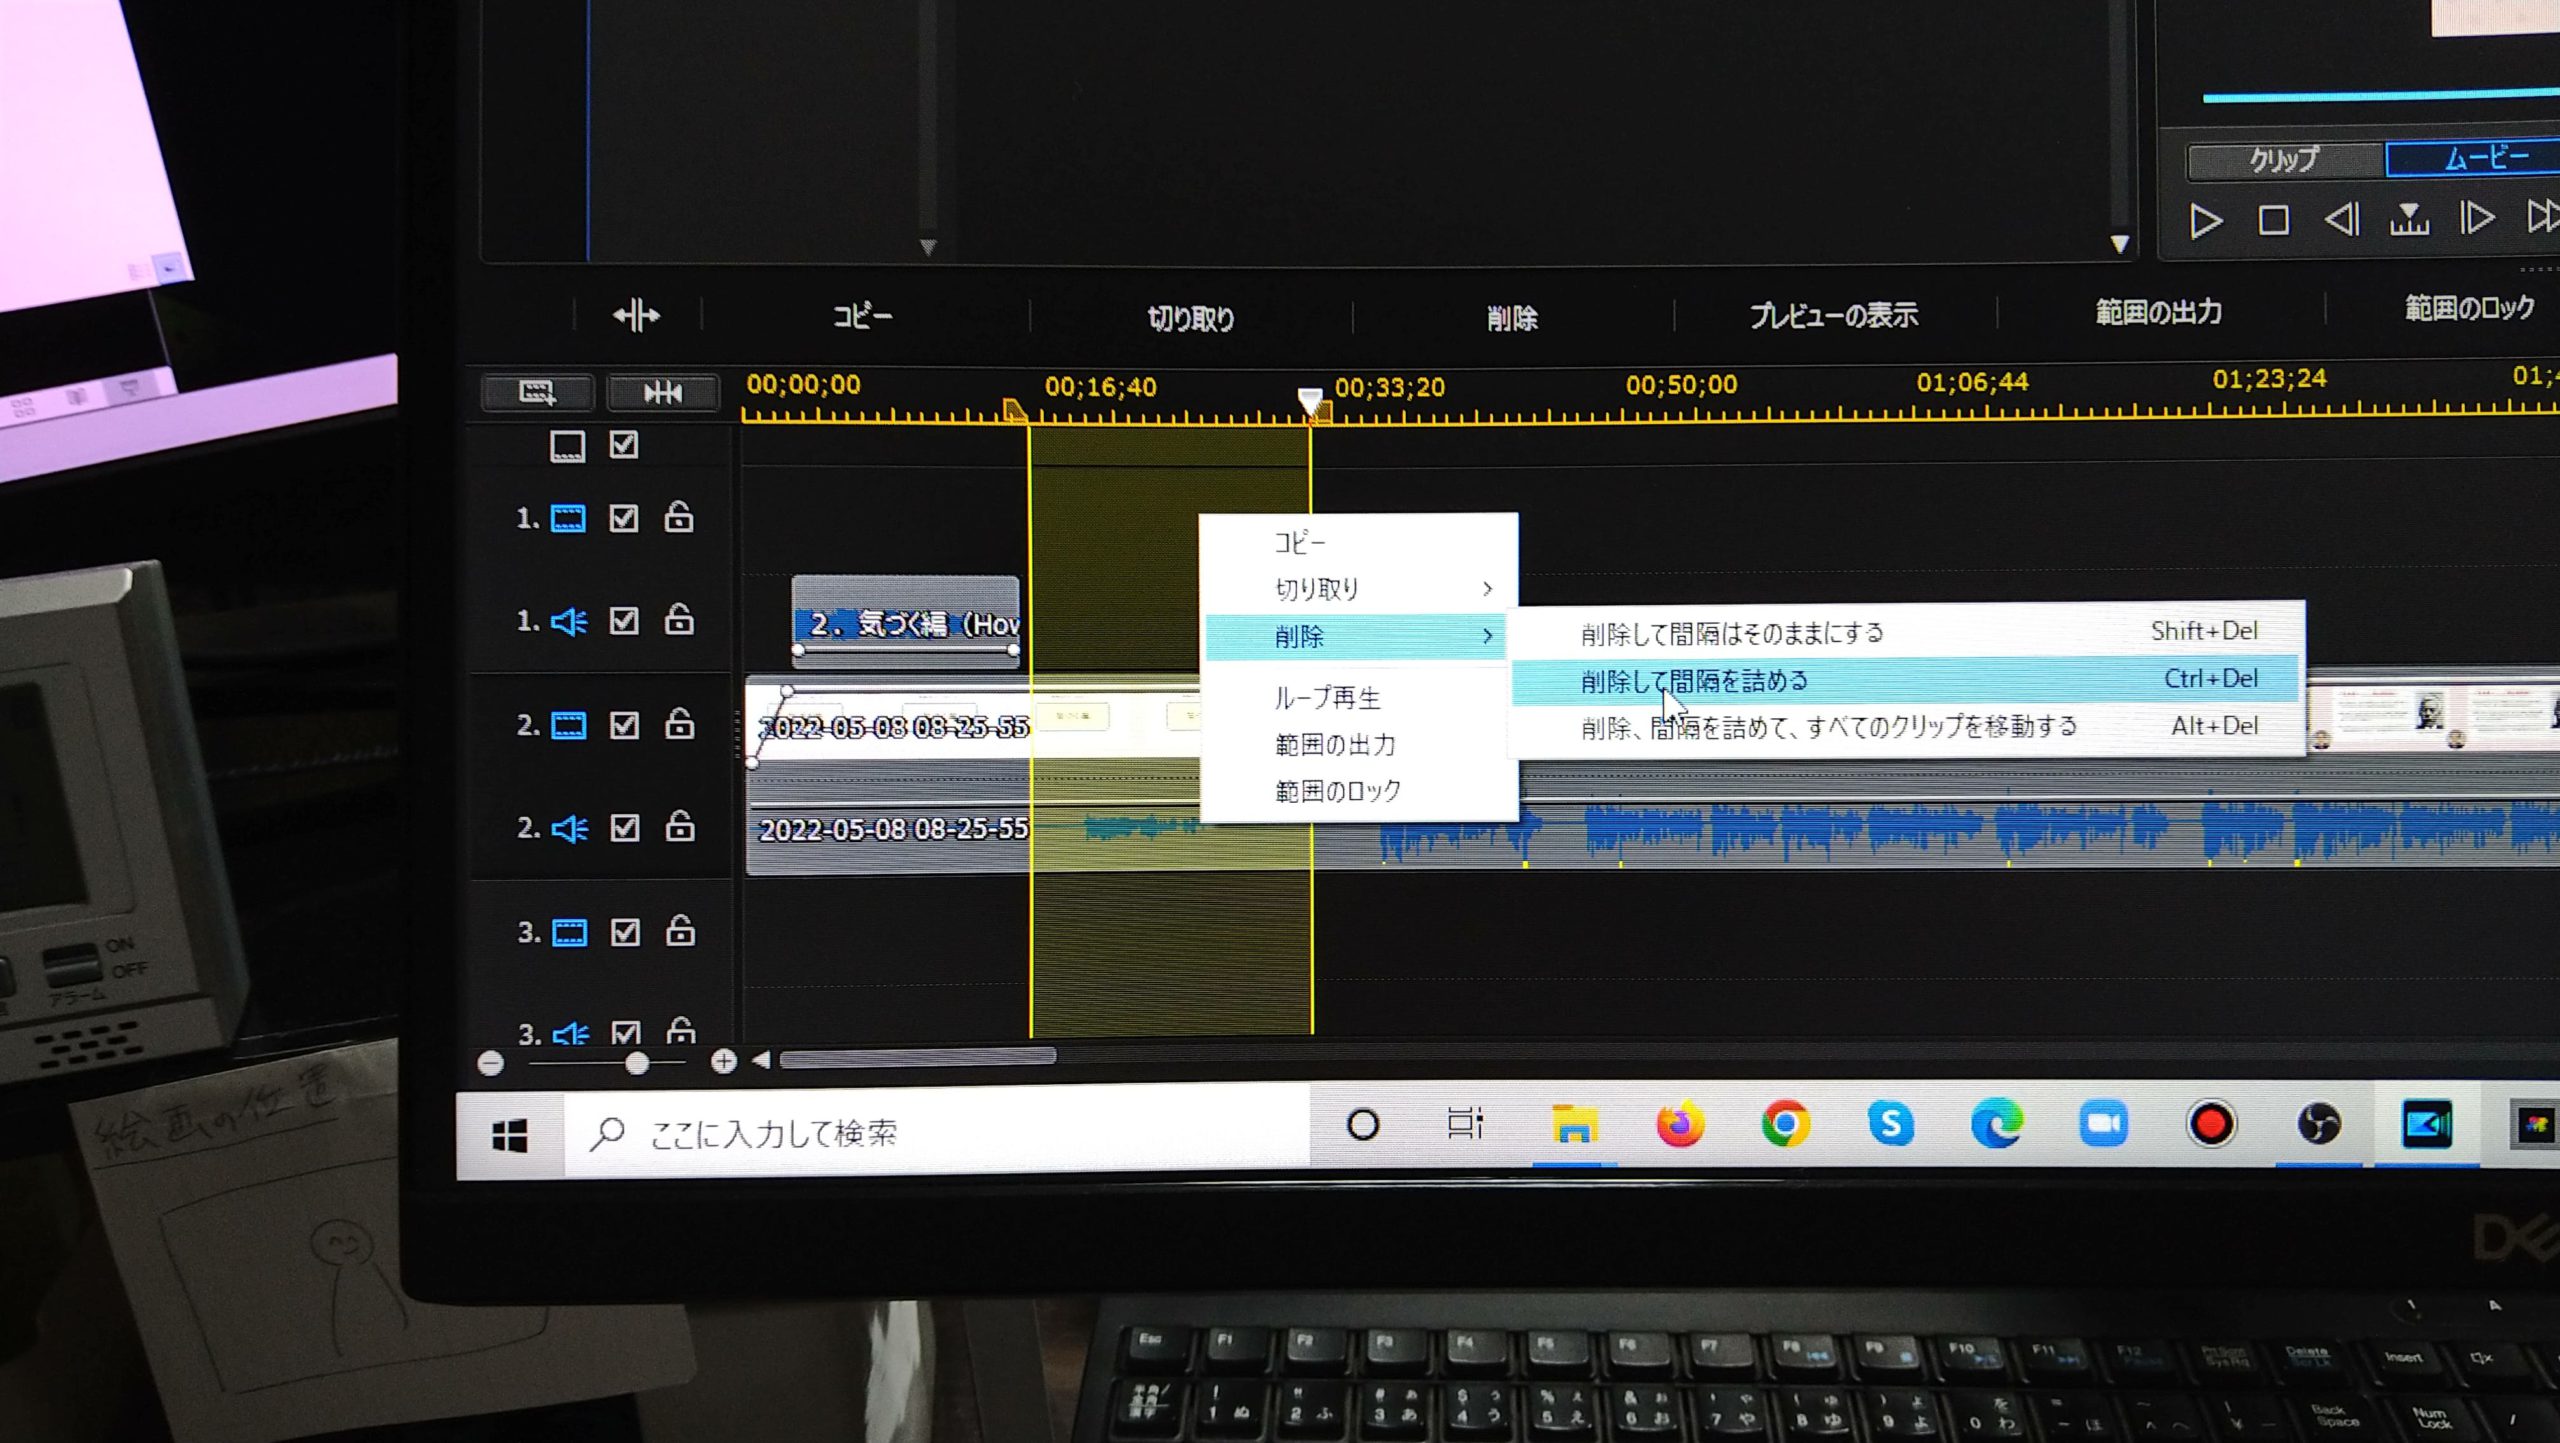
Task: Lock video track 1 with padlock
Action: [679, 516]
